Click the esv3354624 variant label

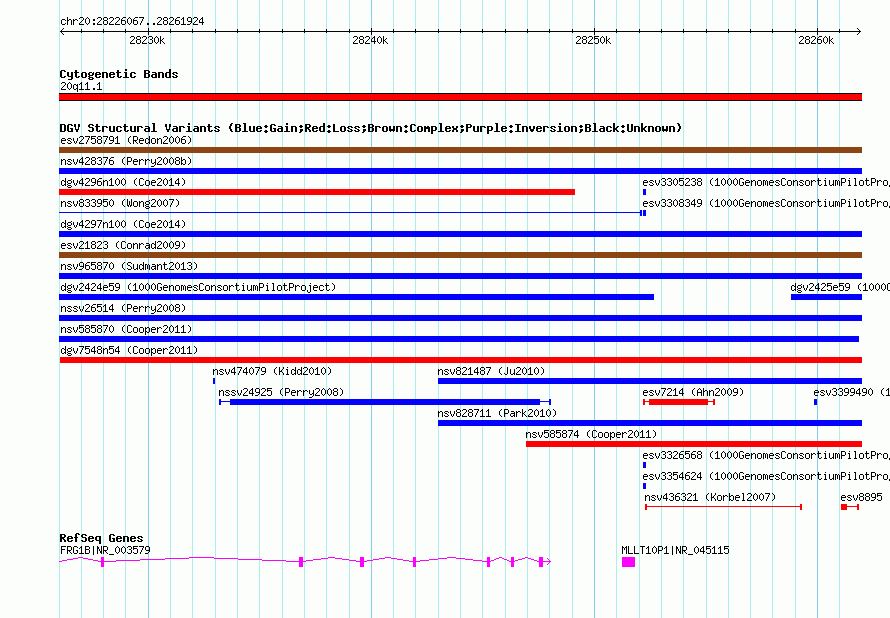(x=766, y=476)
